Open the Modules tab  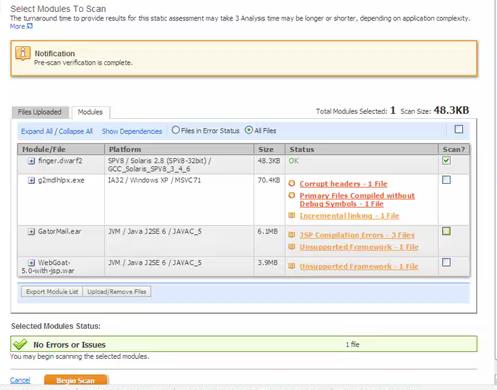click(x=90, y=112)
